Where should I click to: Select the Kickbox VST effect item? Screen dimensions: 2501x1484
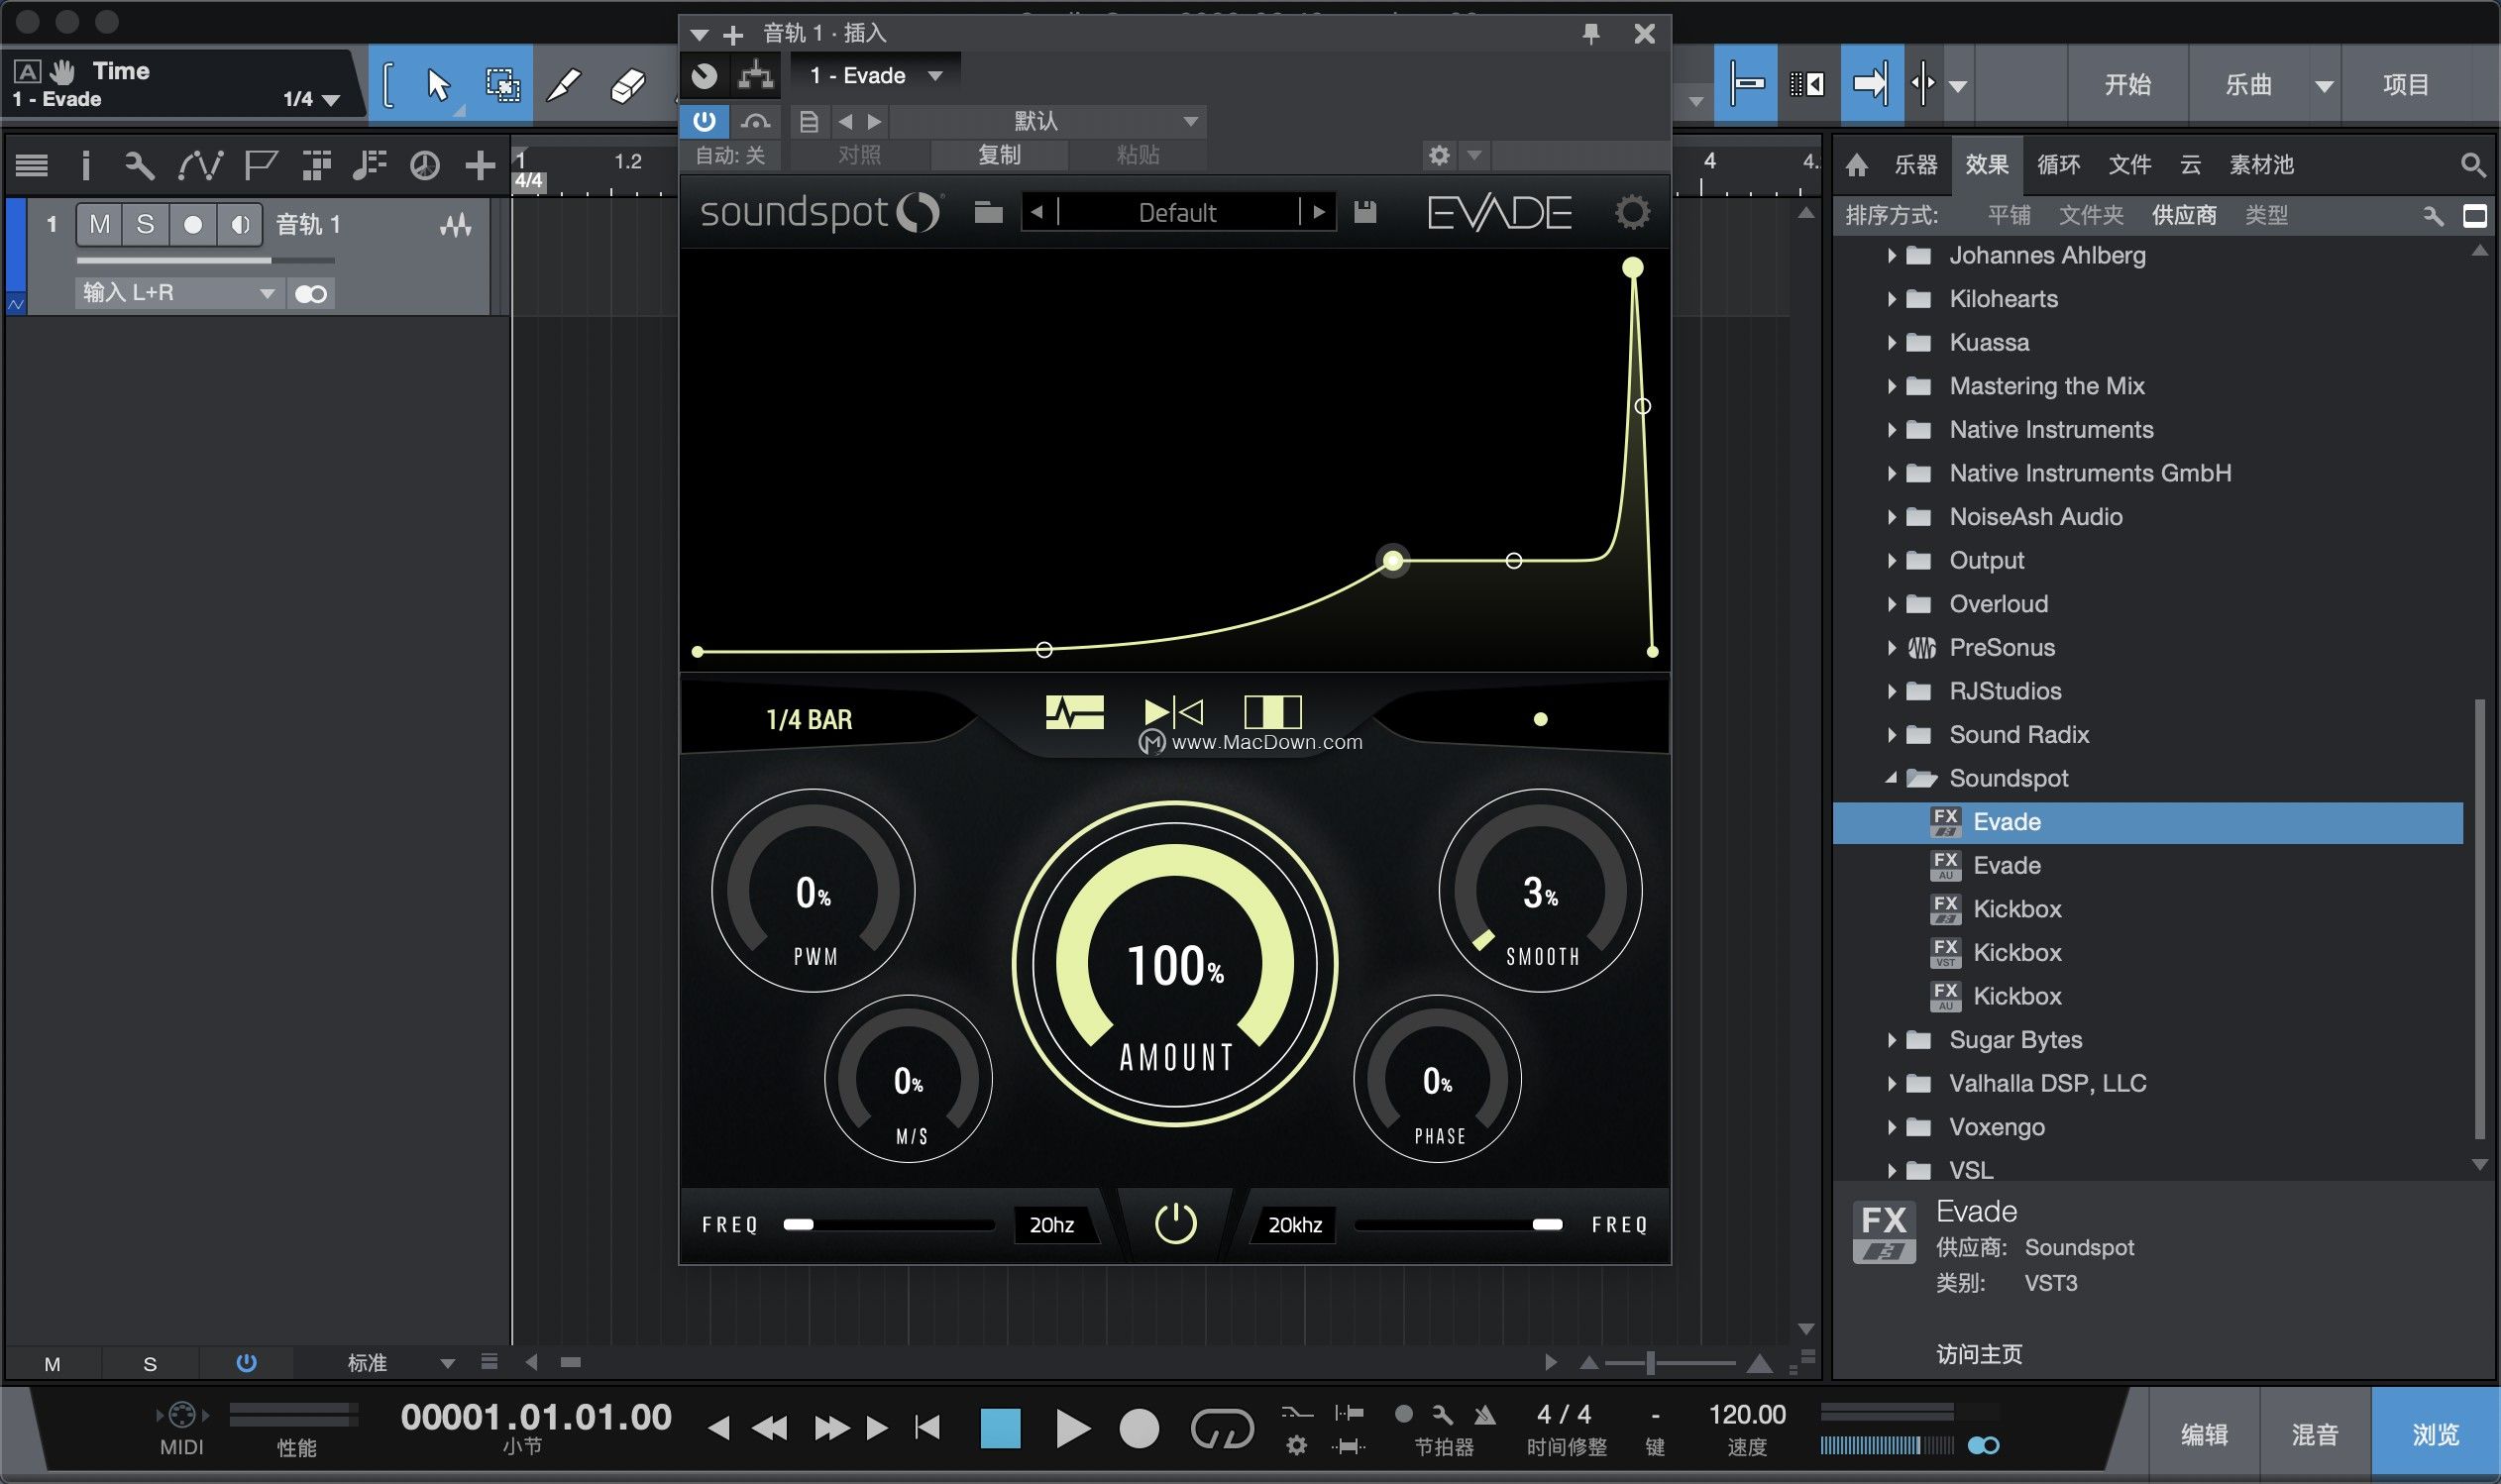(2016, 952)
